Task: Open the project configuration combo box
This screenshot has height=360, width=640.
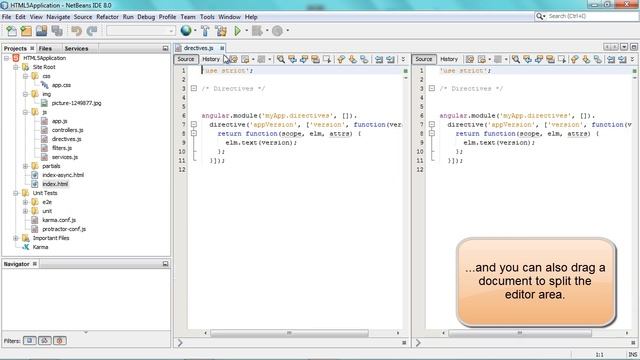Action: 141,31
